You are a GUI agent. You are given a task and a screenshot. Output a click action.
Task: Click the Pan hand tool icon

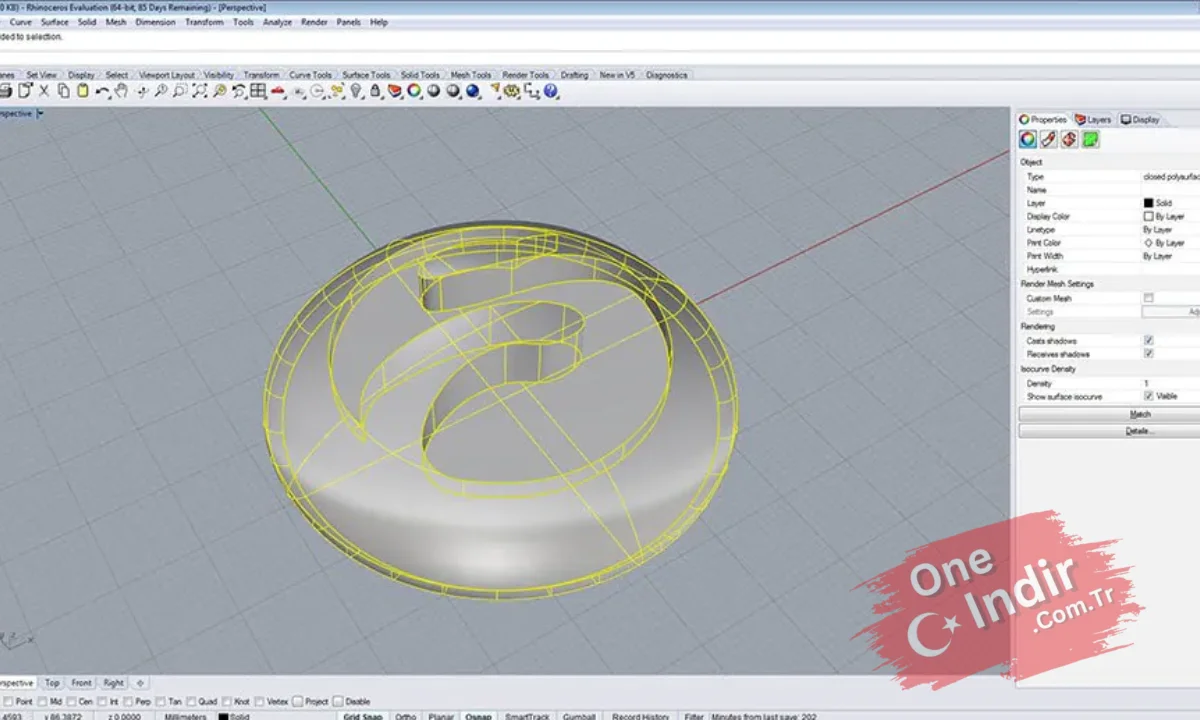[x=121, y=91]
